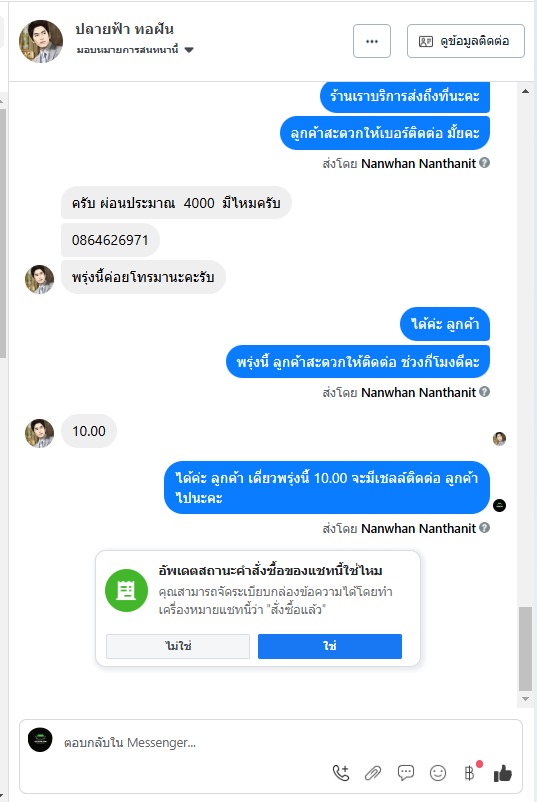Click the green order receipt icon
This screenshot has width=537, height=802.
pyautogui.click(x=126, y=590)
